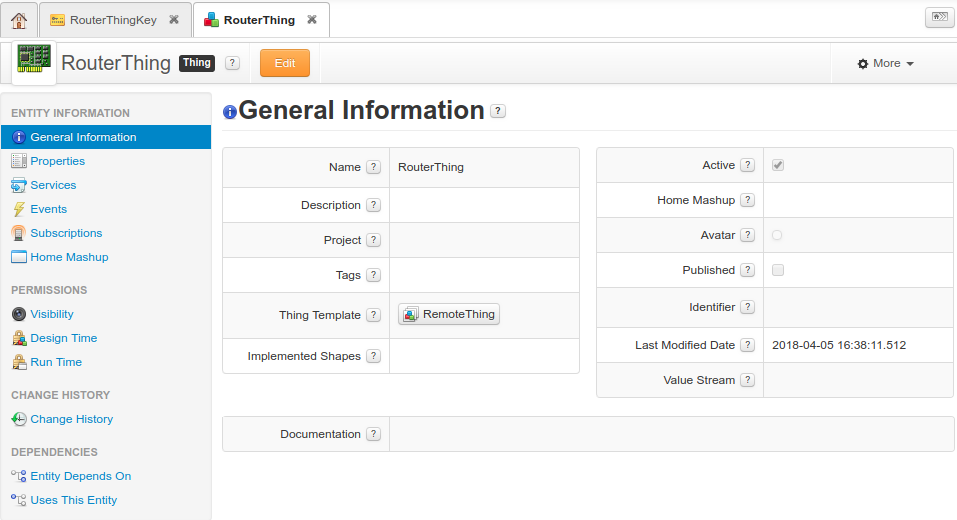Screen dimensions: 957x520
Task: Toggle the Published checkbox
Action: [778, 270]
